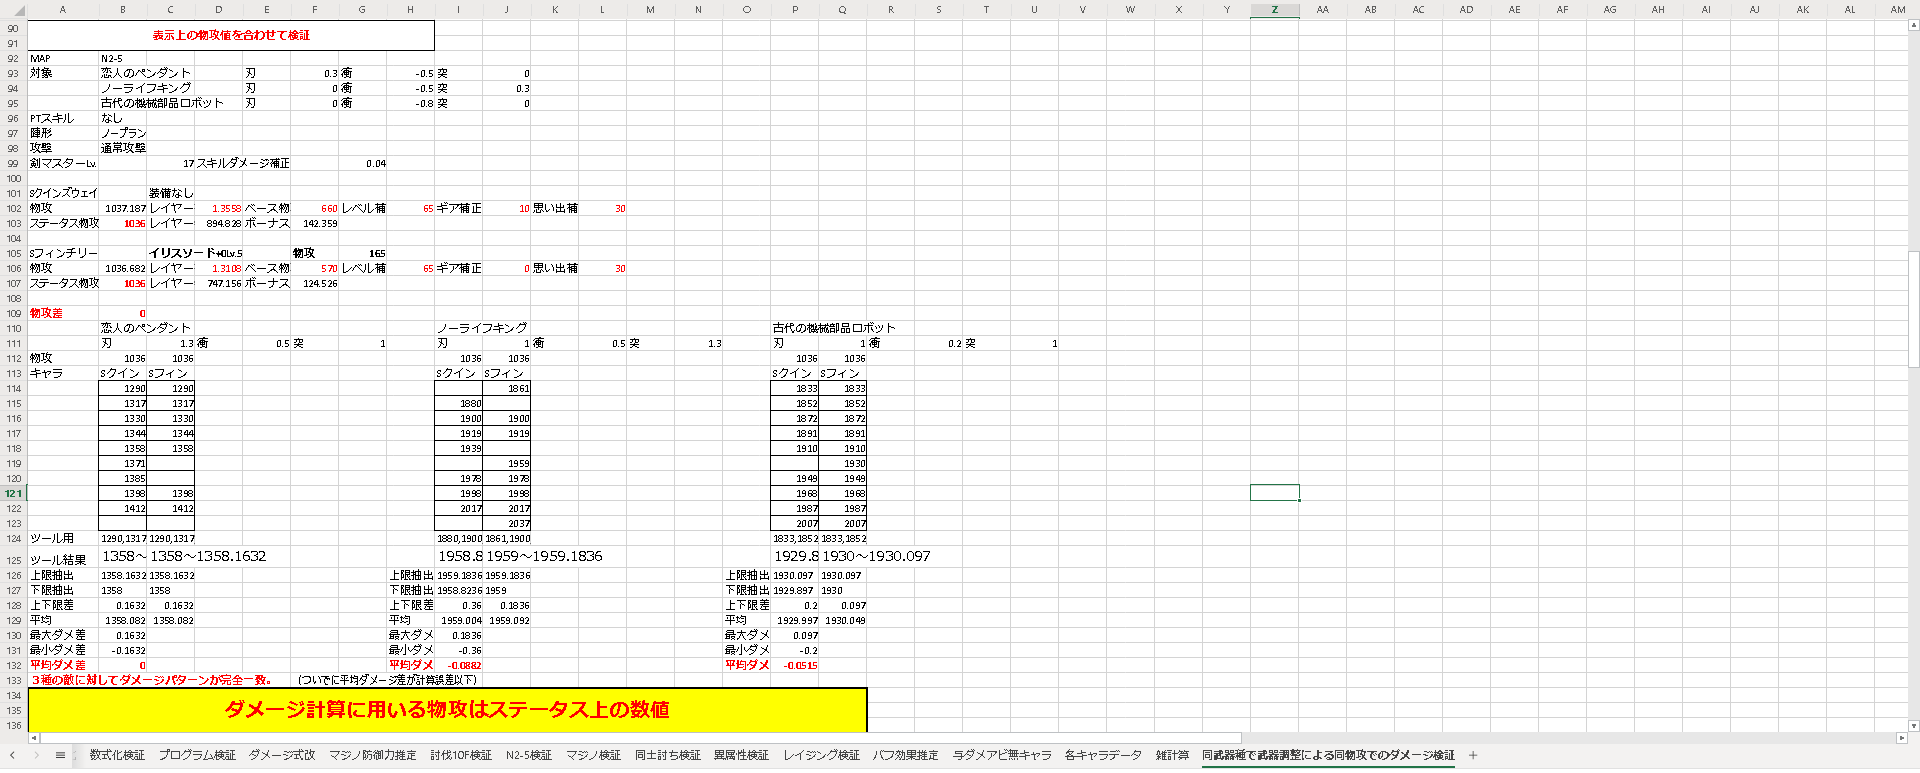Select the N2-5検証 sheet tab
This screenshot has width=1920, height=773.
click(x=528, y=756)
